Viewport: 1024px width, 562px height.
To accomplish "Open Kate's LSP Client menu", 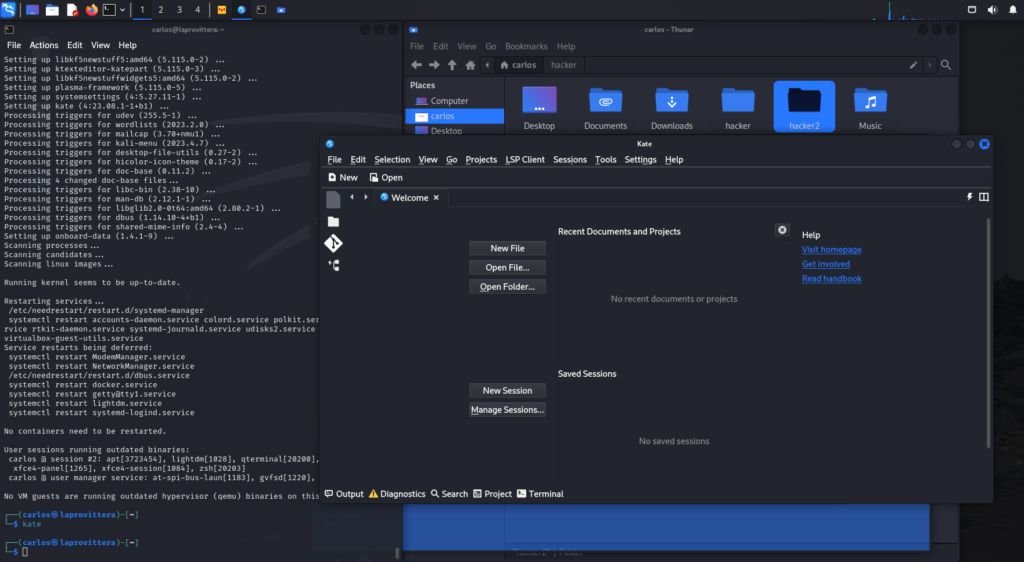I will click(525, 159).
